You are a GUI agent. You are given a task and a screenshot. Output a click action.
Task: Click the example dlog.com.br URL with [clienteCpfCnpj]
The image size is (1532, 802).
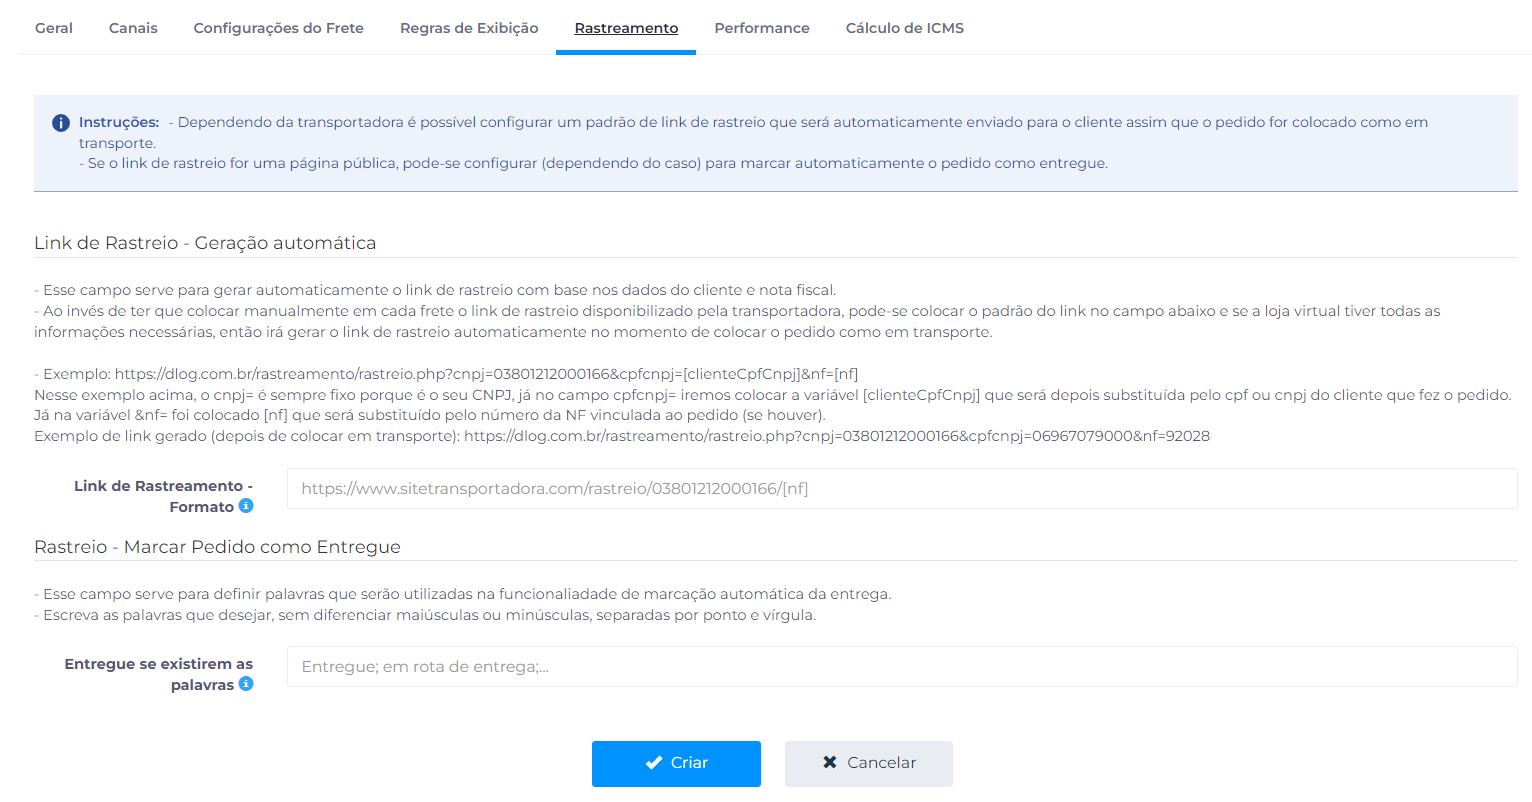486,374
